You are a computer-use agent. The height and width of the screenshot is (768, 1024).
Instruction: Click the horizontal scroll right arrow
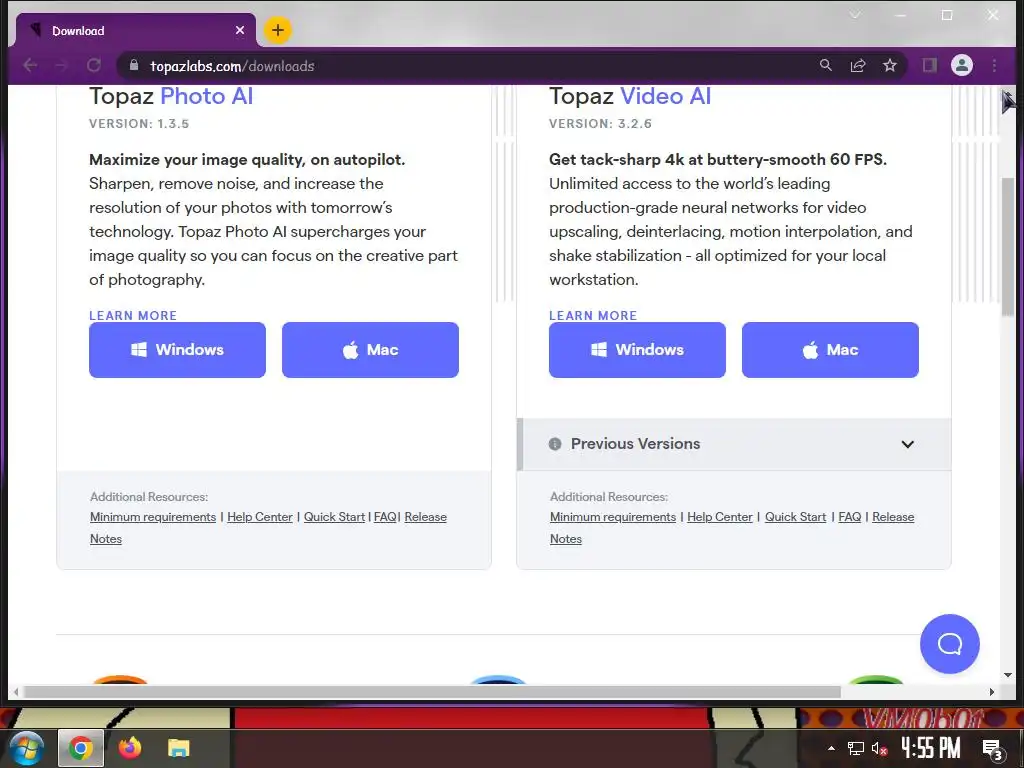click(x=992, y=692)
